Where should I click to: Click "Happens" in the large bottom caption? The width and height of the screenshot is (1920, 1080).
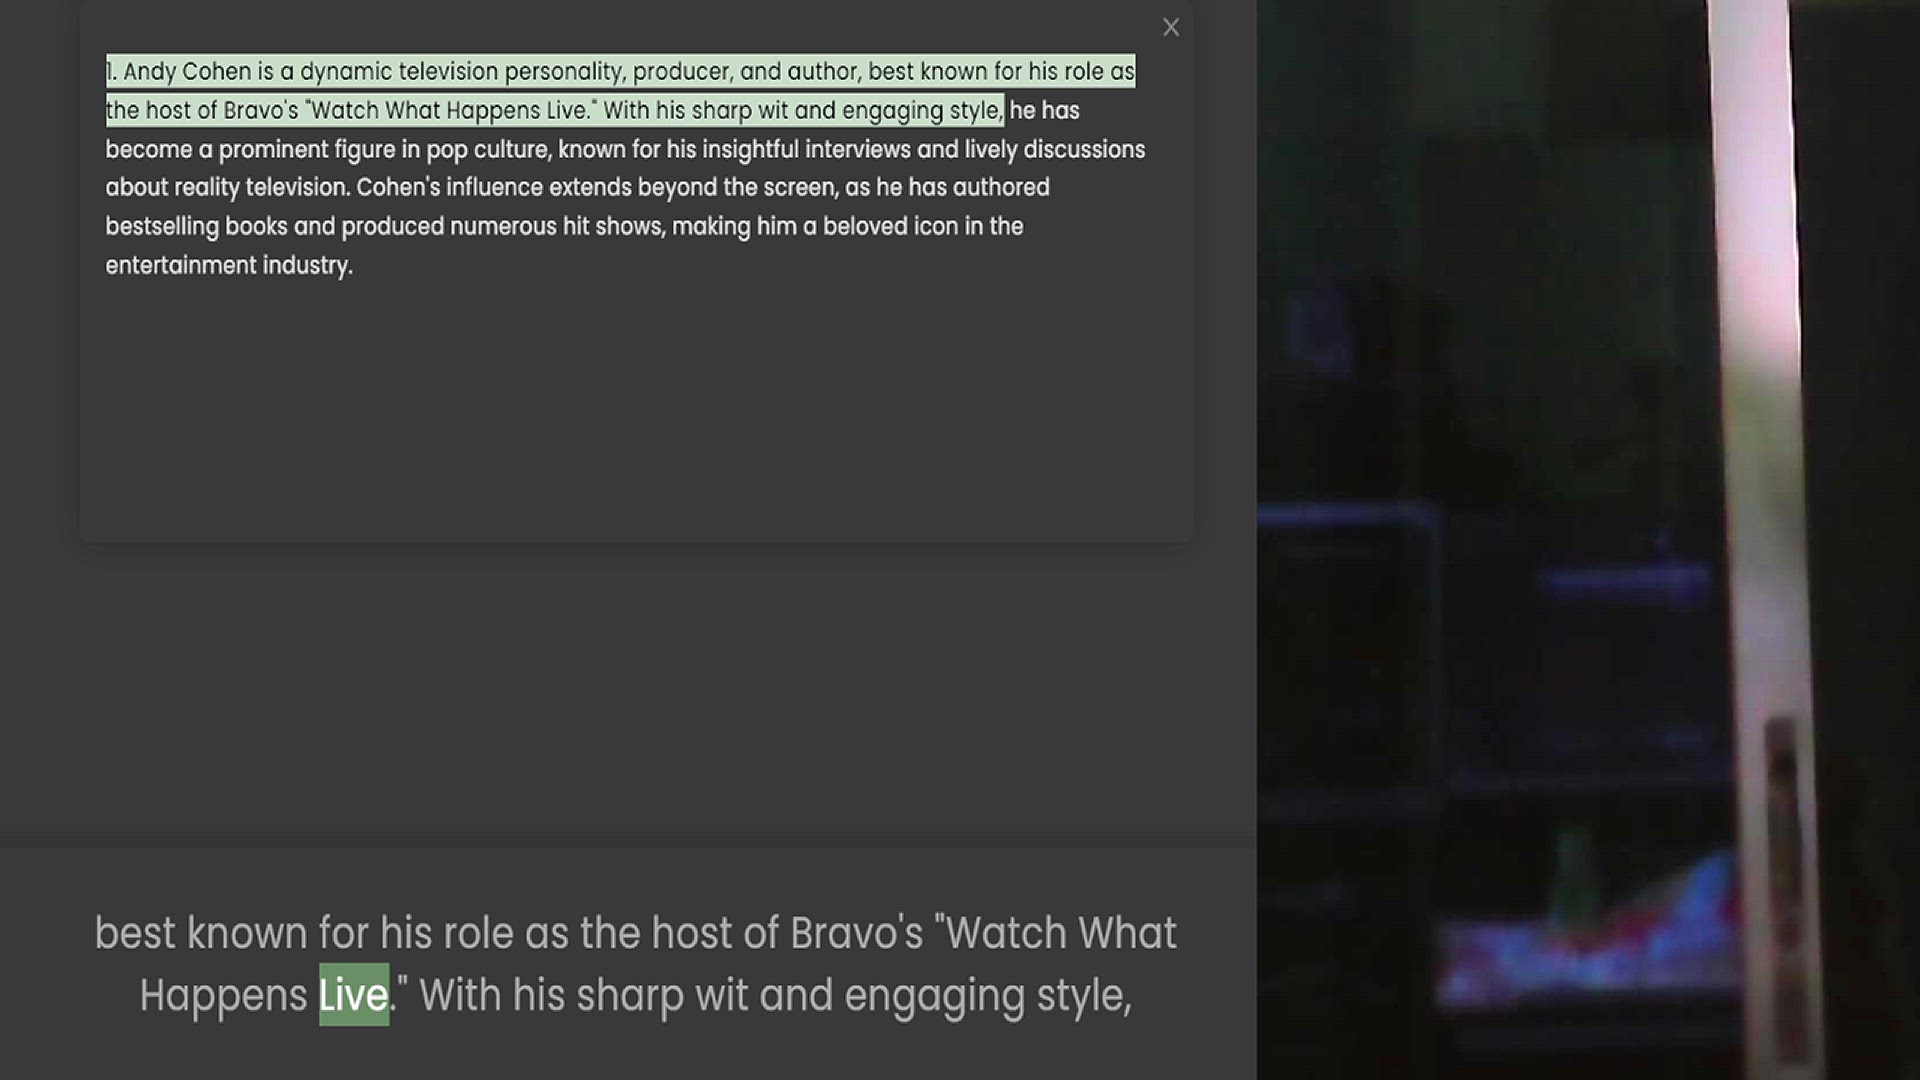click(x=223, y=996)
